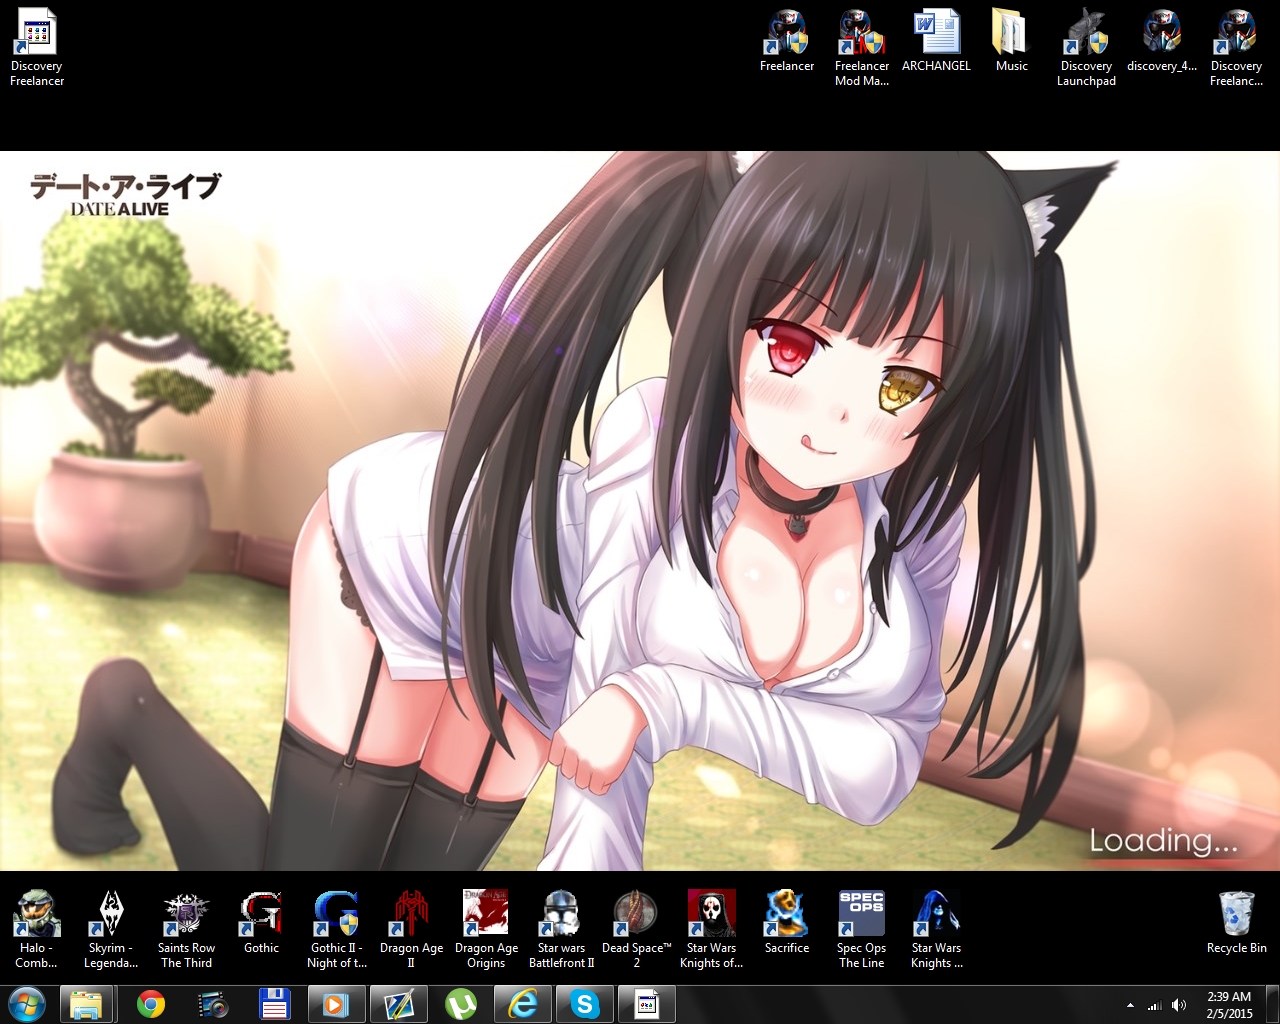Open Skype from the taskbar
Screen dimensions: 1280x1024
point(584,1004)
